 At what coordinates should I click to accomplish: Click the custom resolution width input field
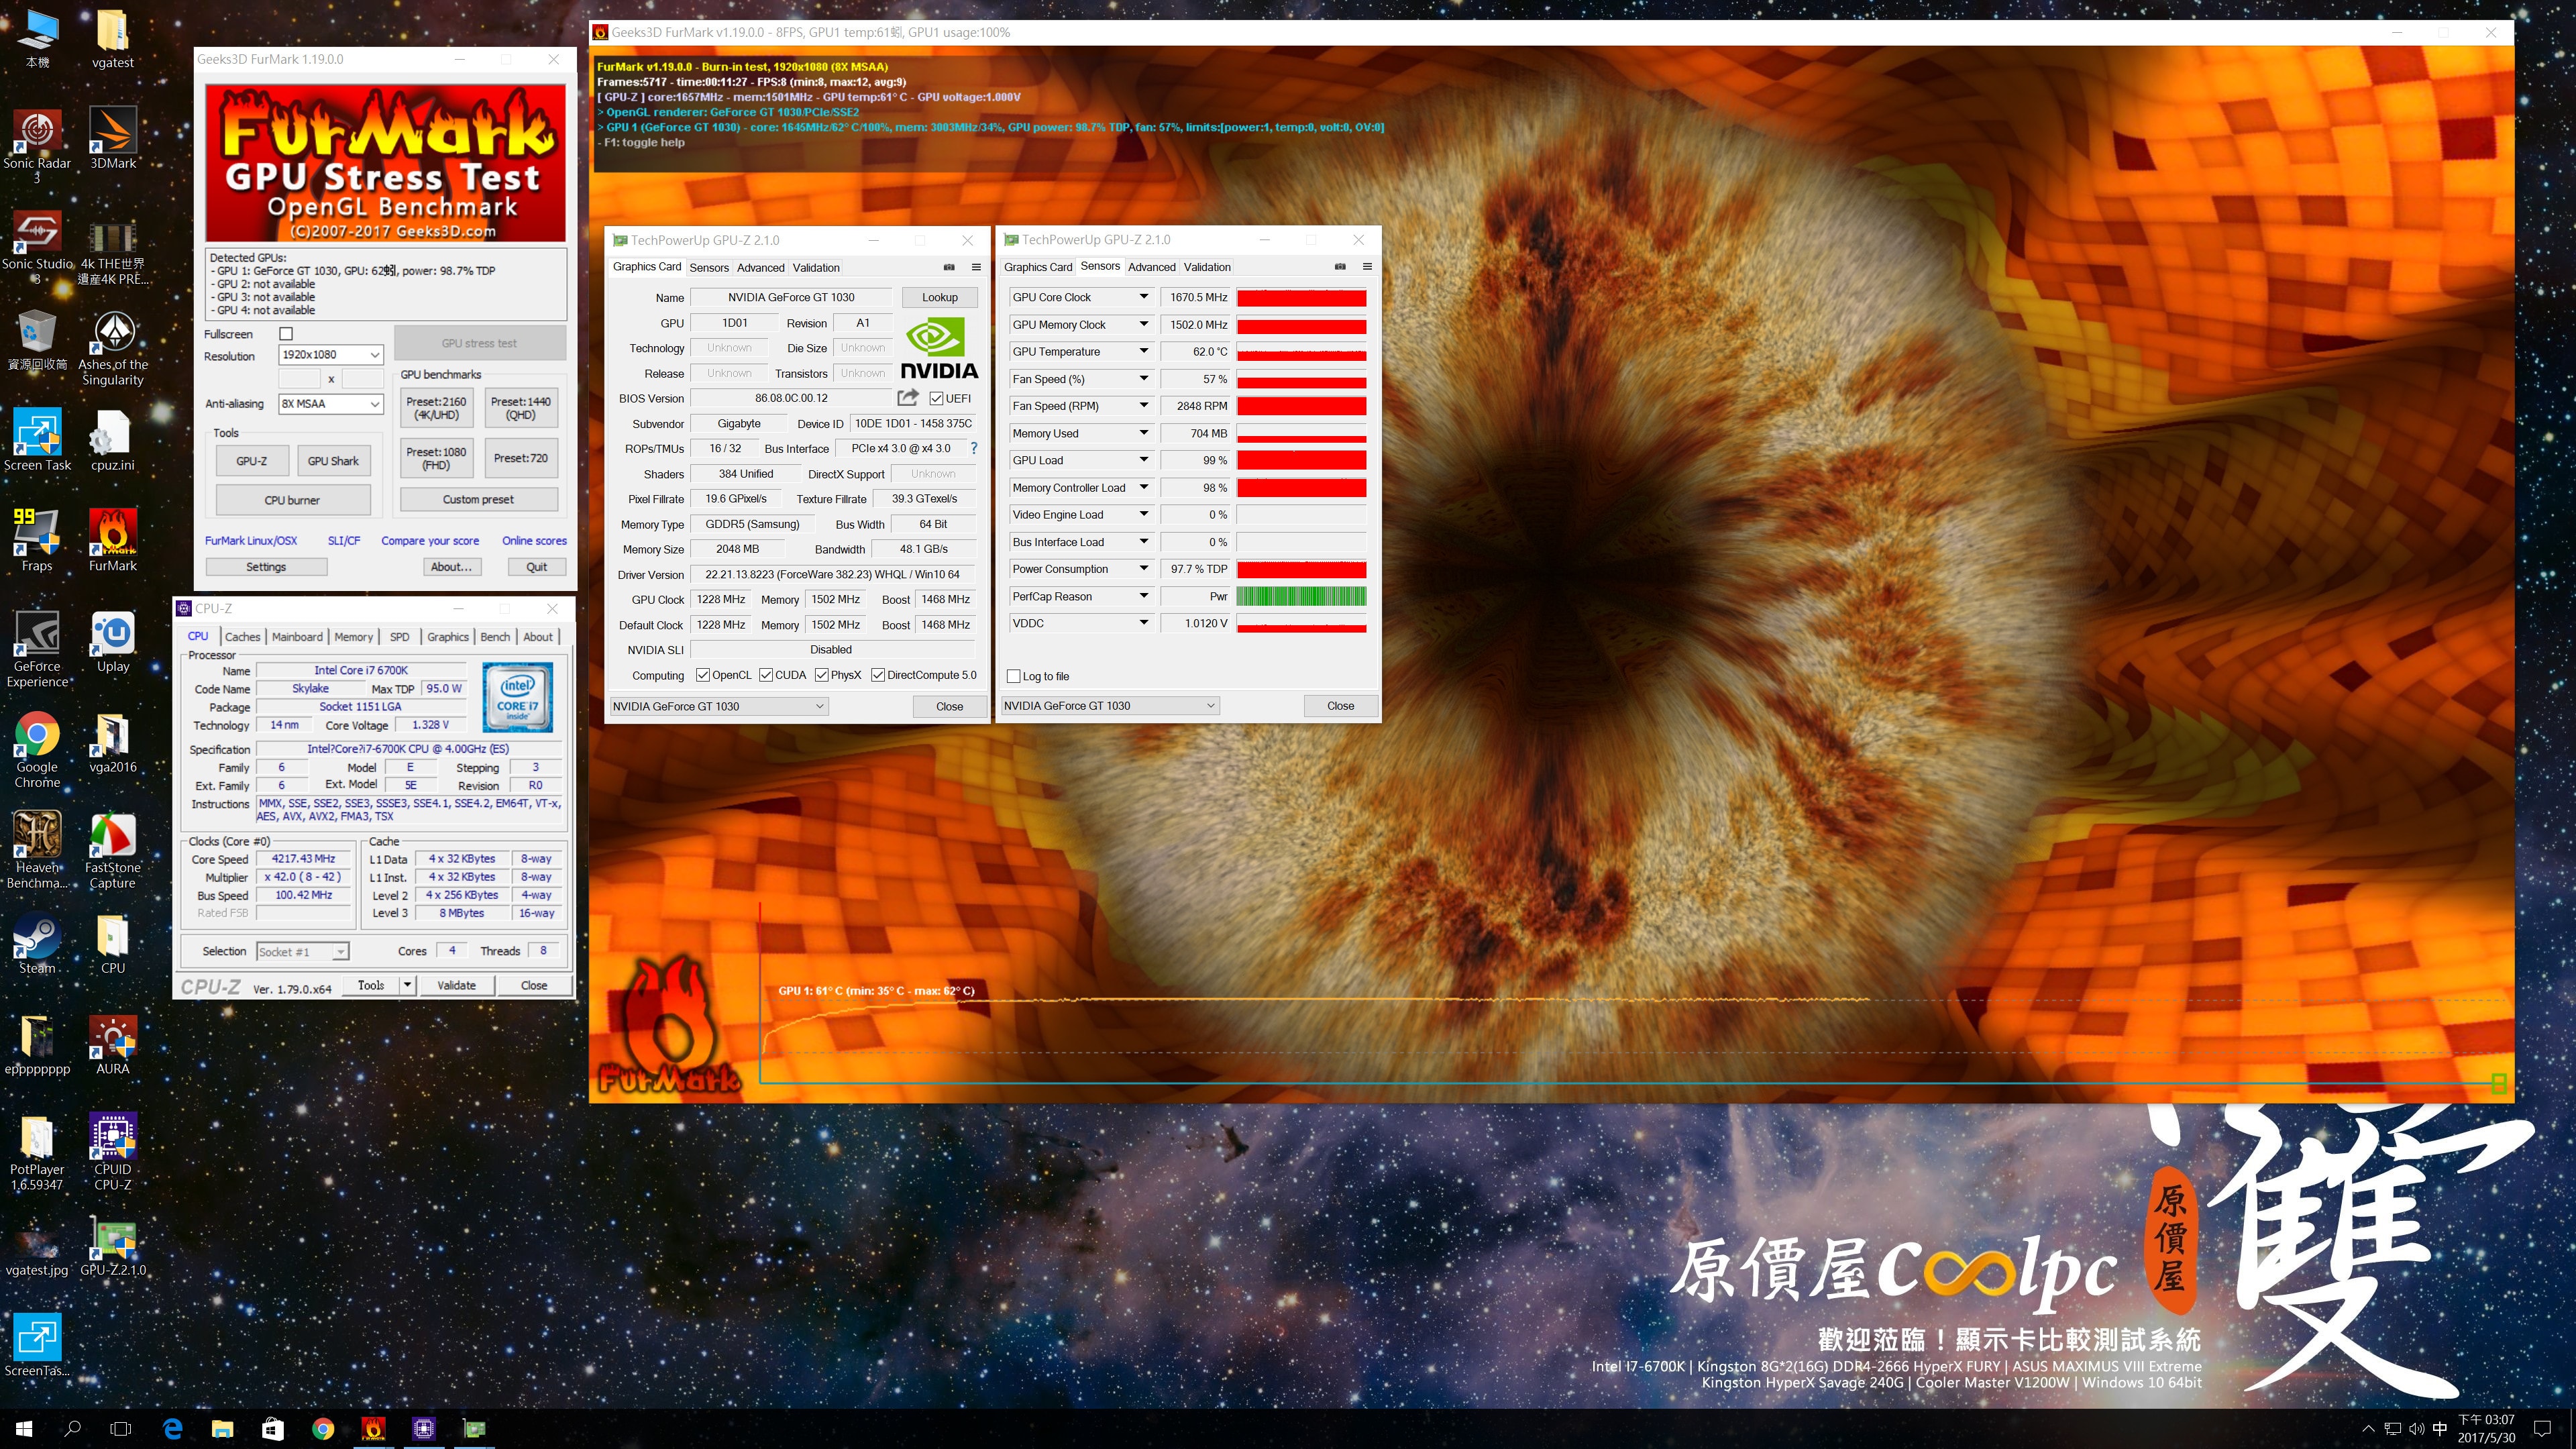299,379
